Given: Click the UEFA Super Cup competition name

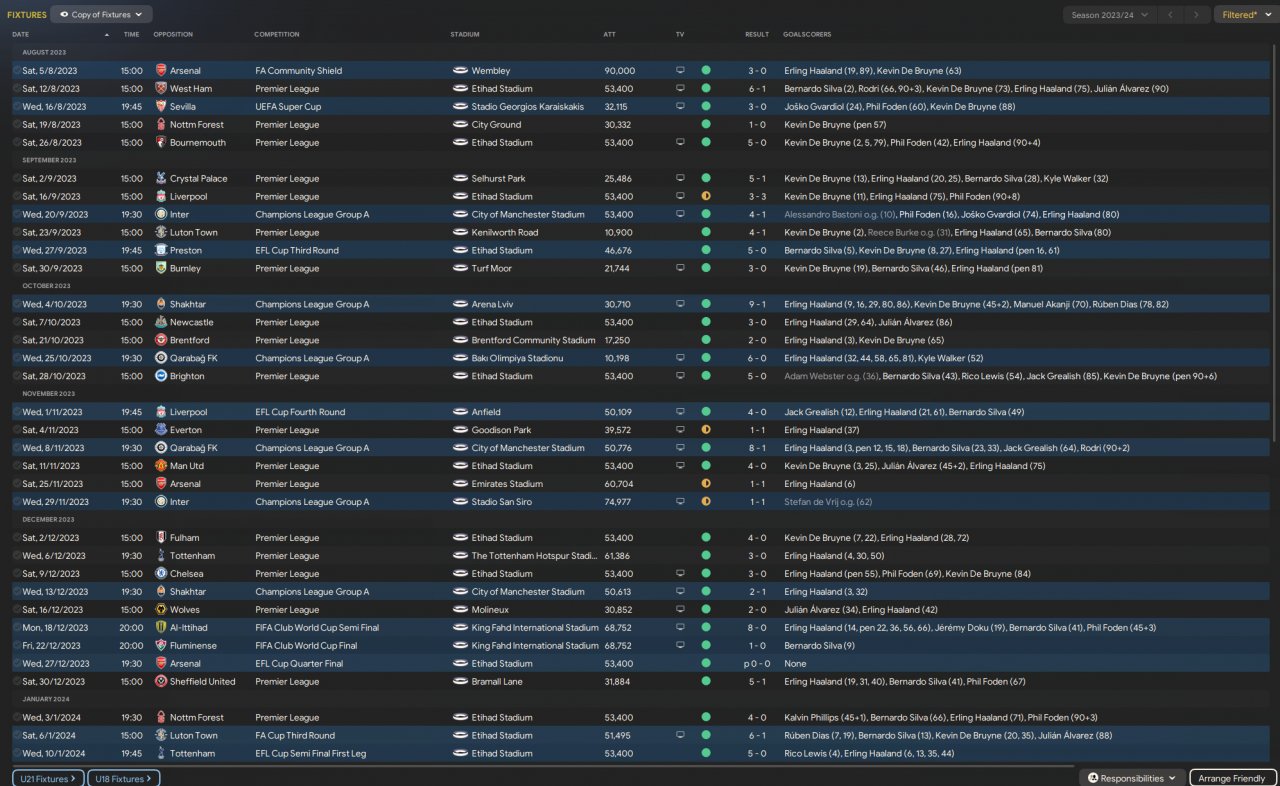Looking at the screenshot, I should 288,107.
